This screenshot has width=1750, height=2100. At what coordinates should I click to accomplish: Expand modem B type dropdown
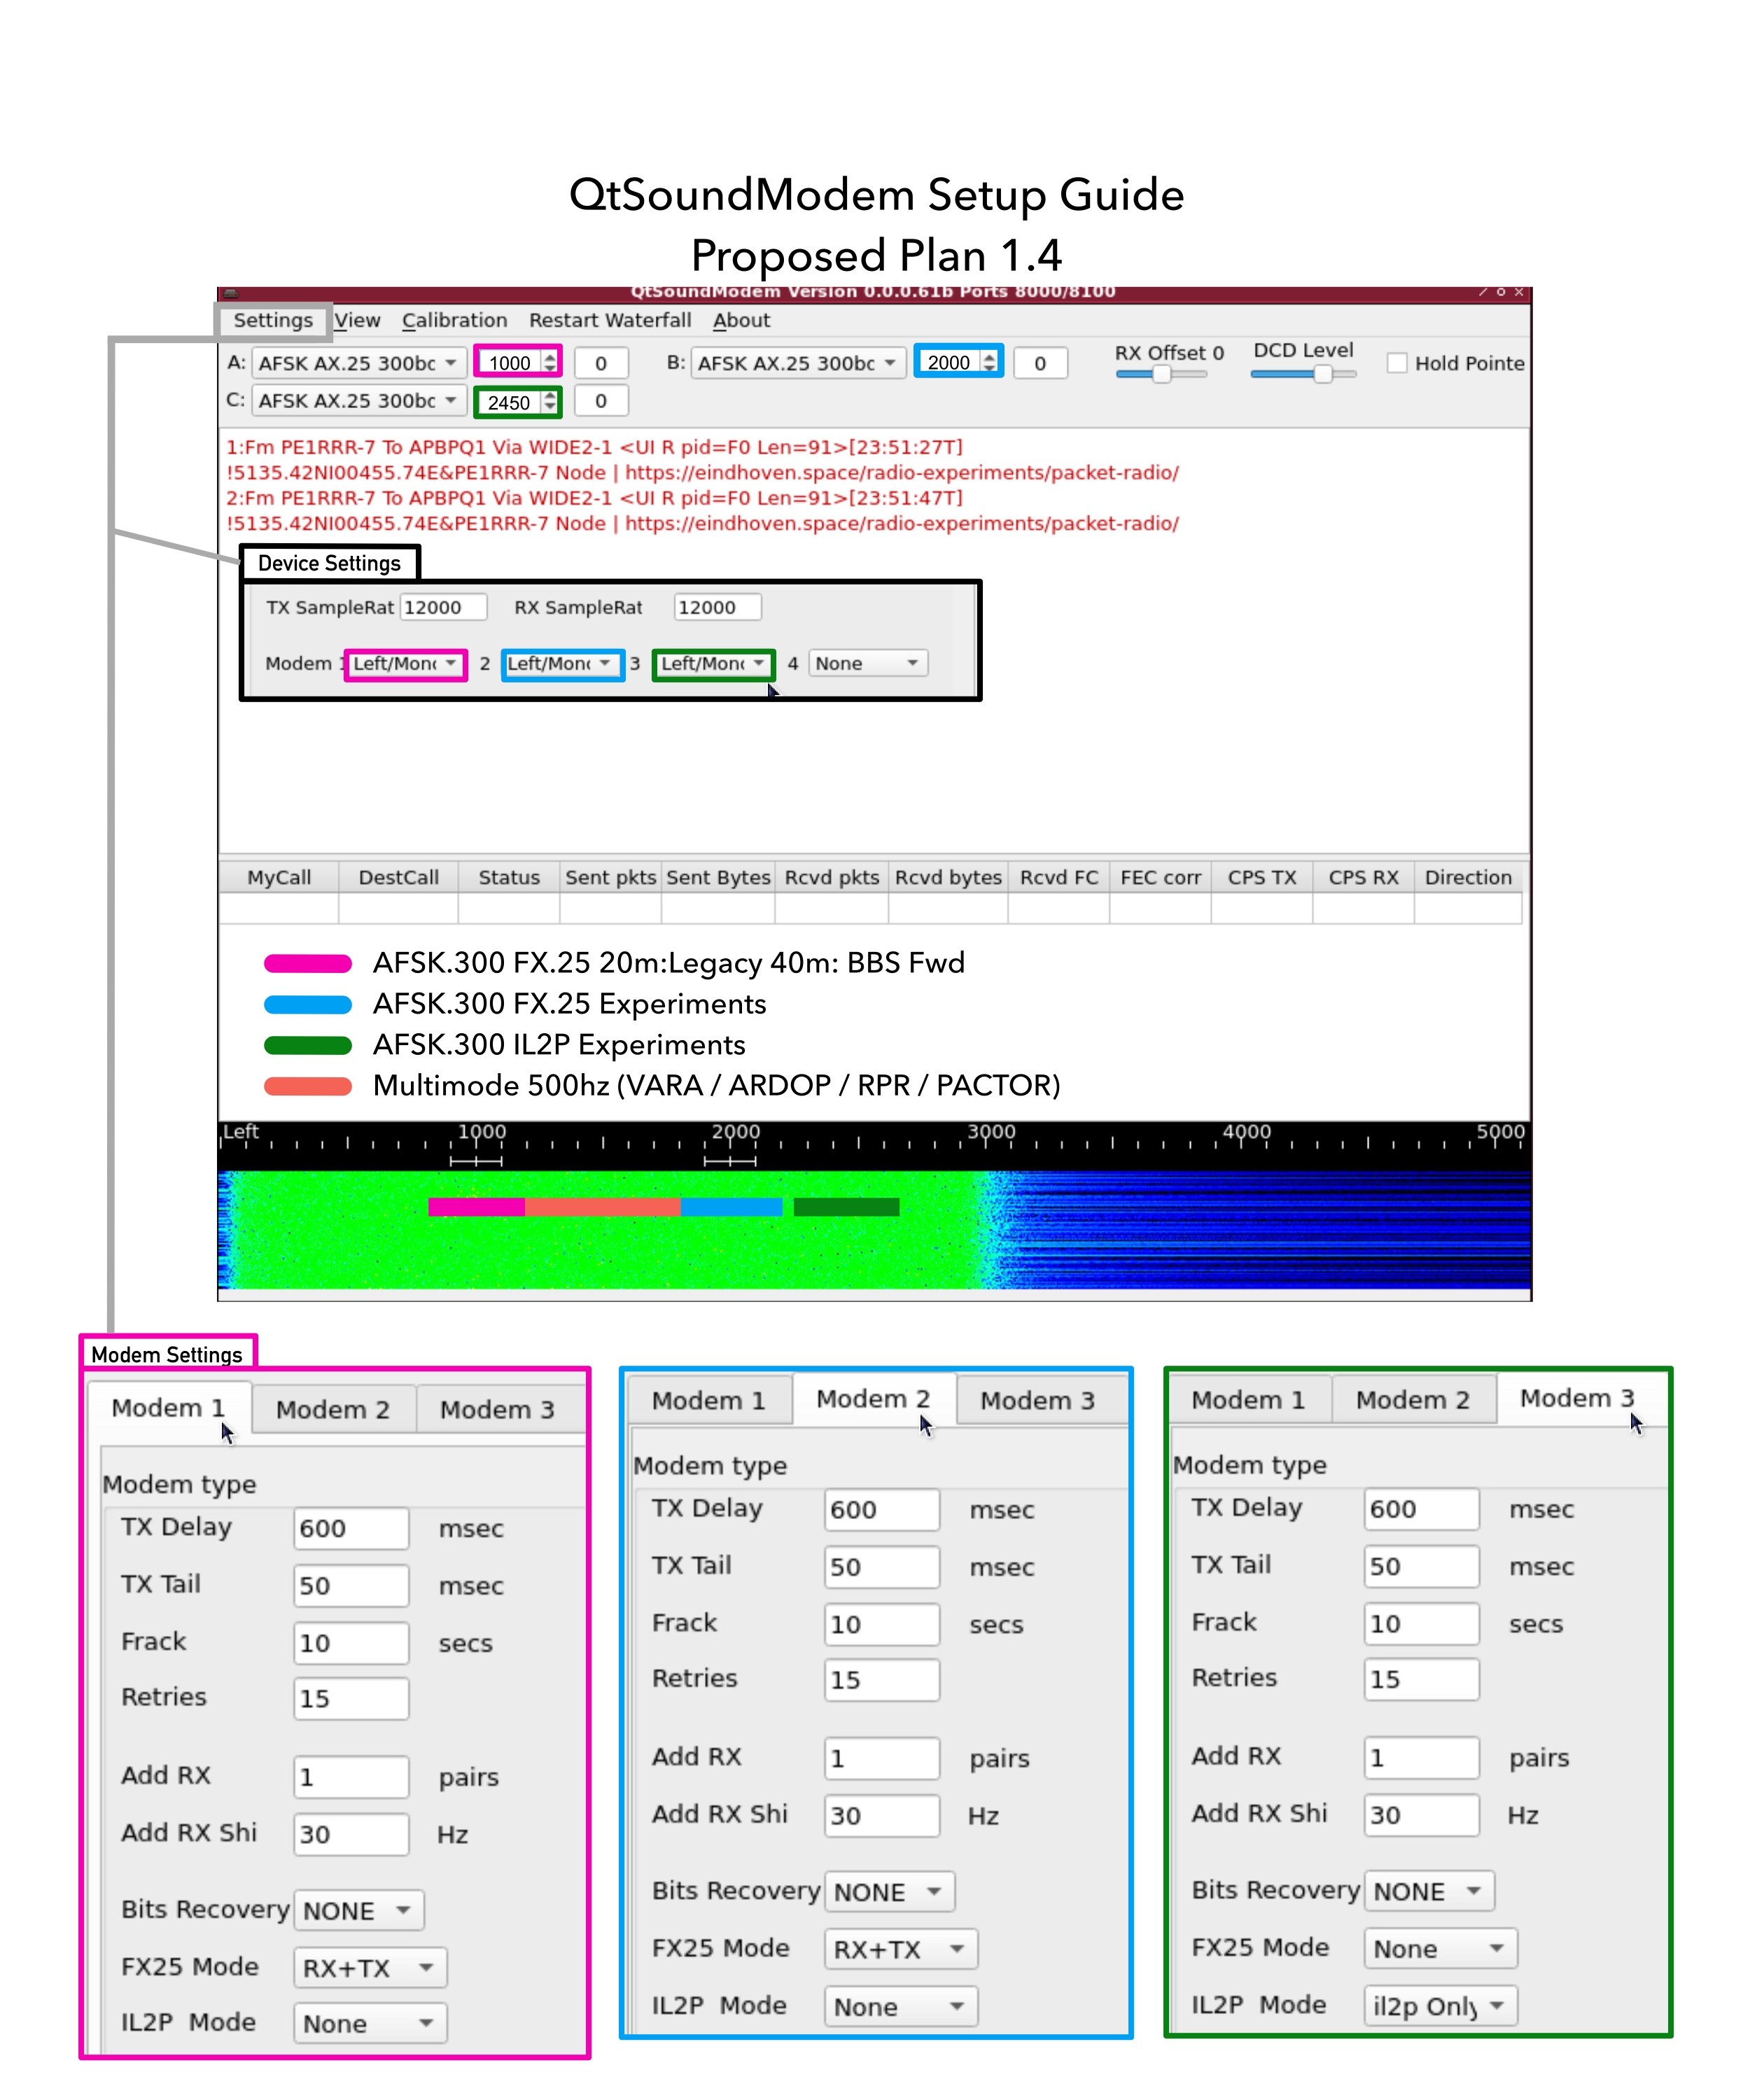[797, 363]
